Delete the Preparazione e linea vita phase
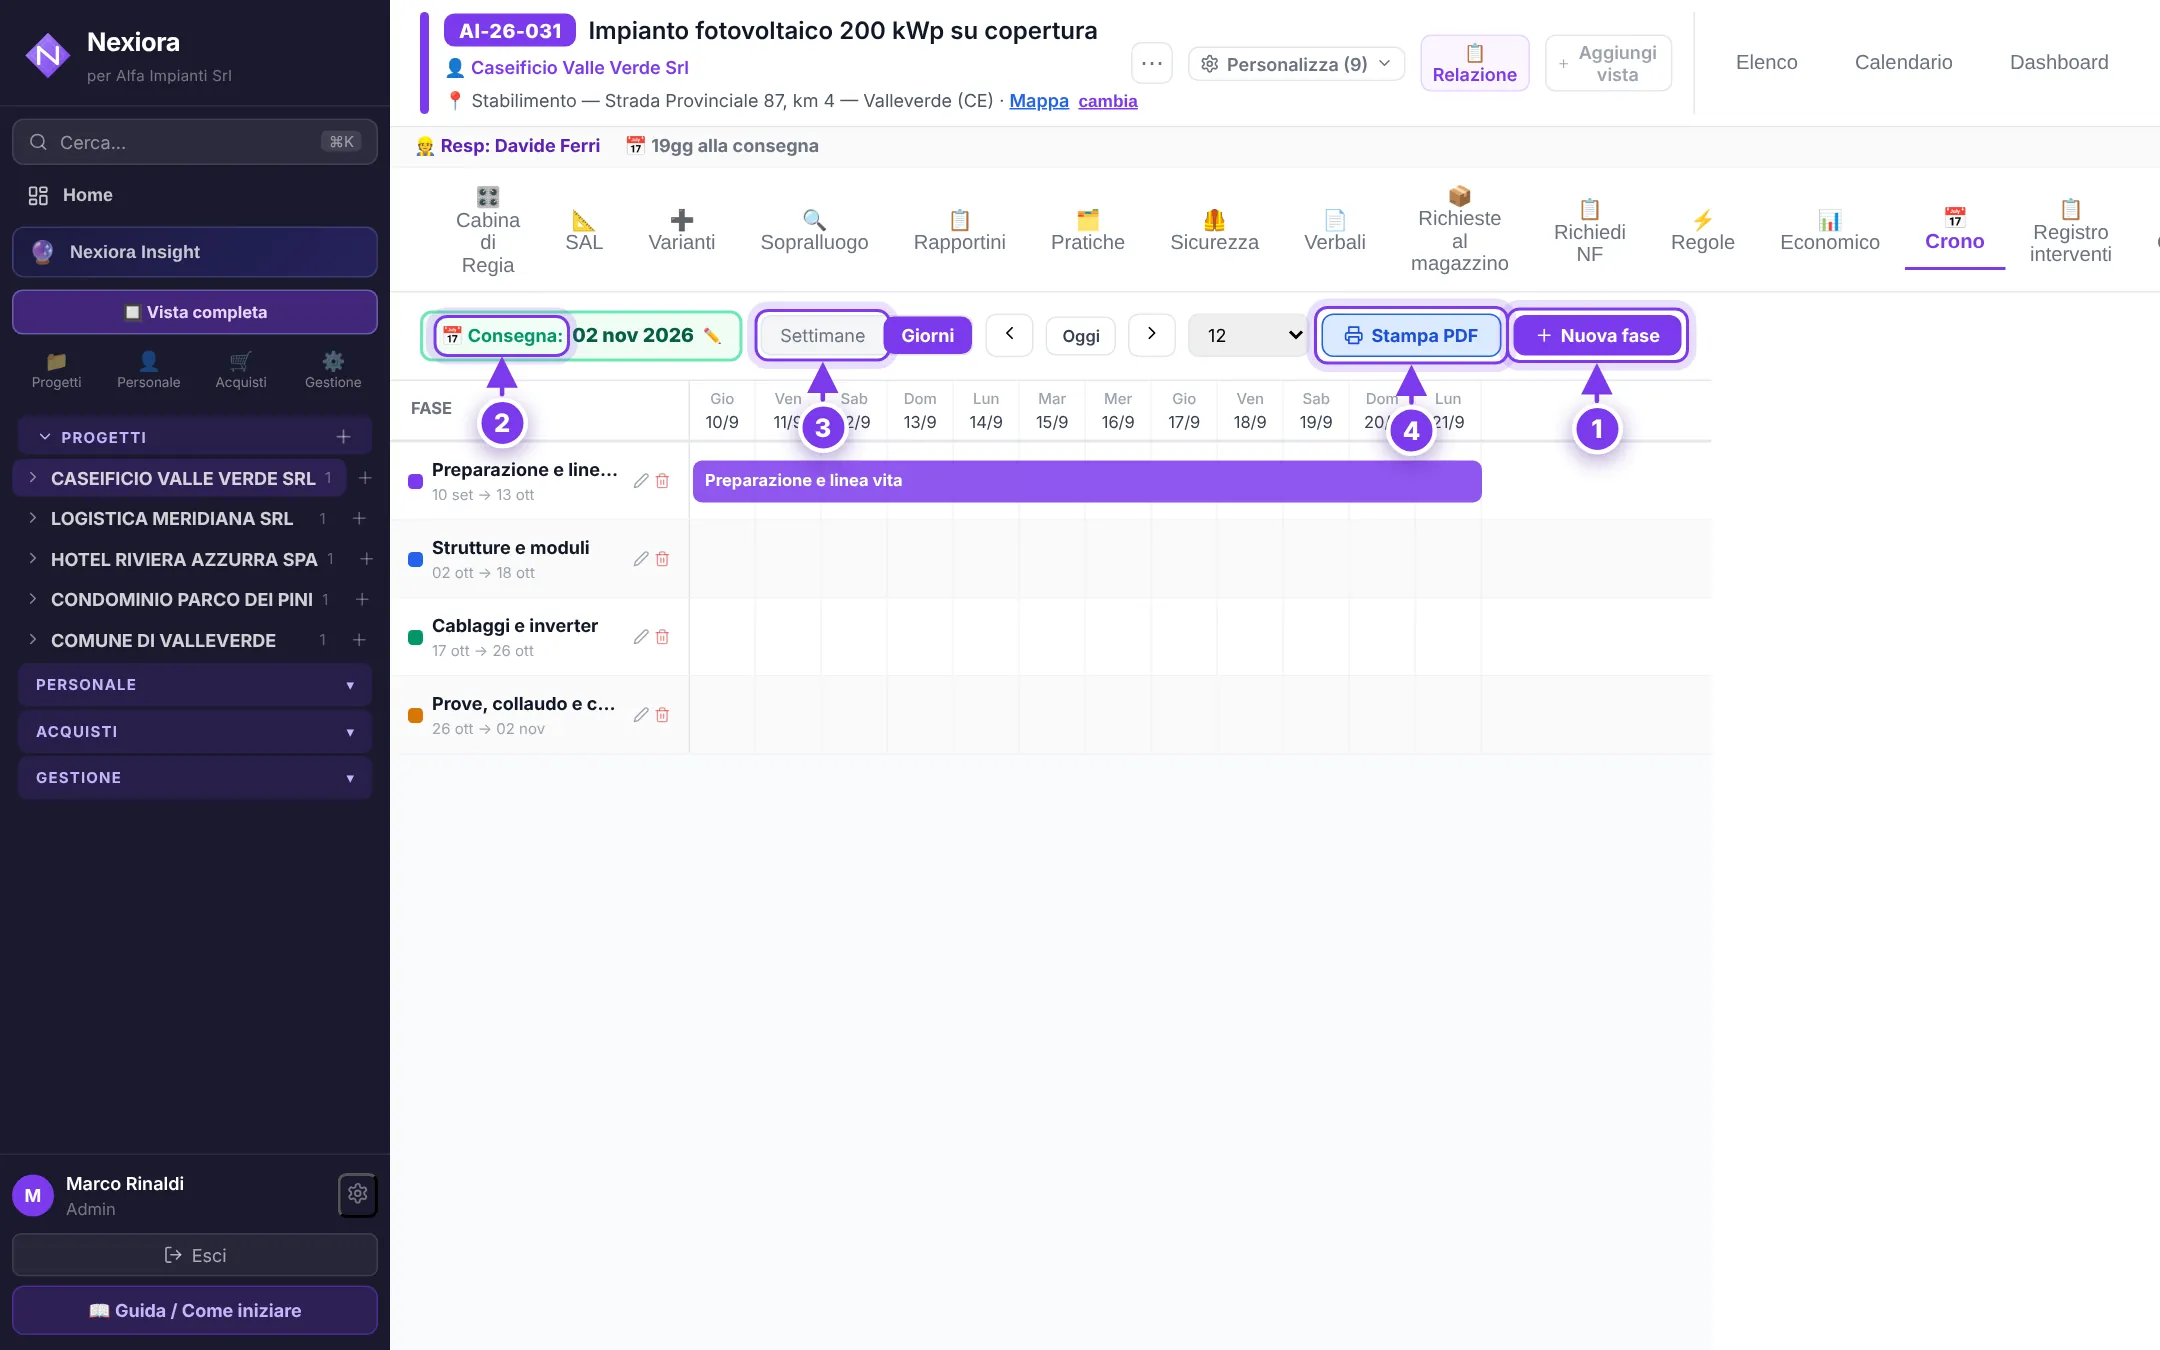This screenshot has width=2160, height=1350. [662, 481]
